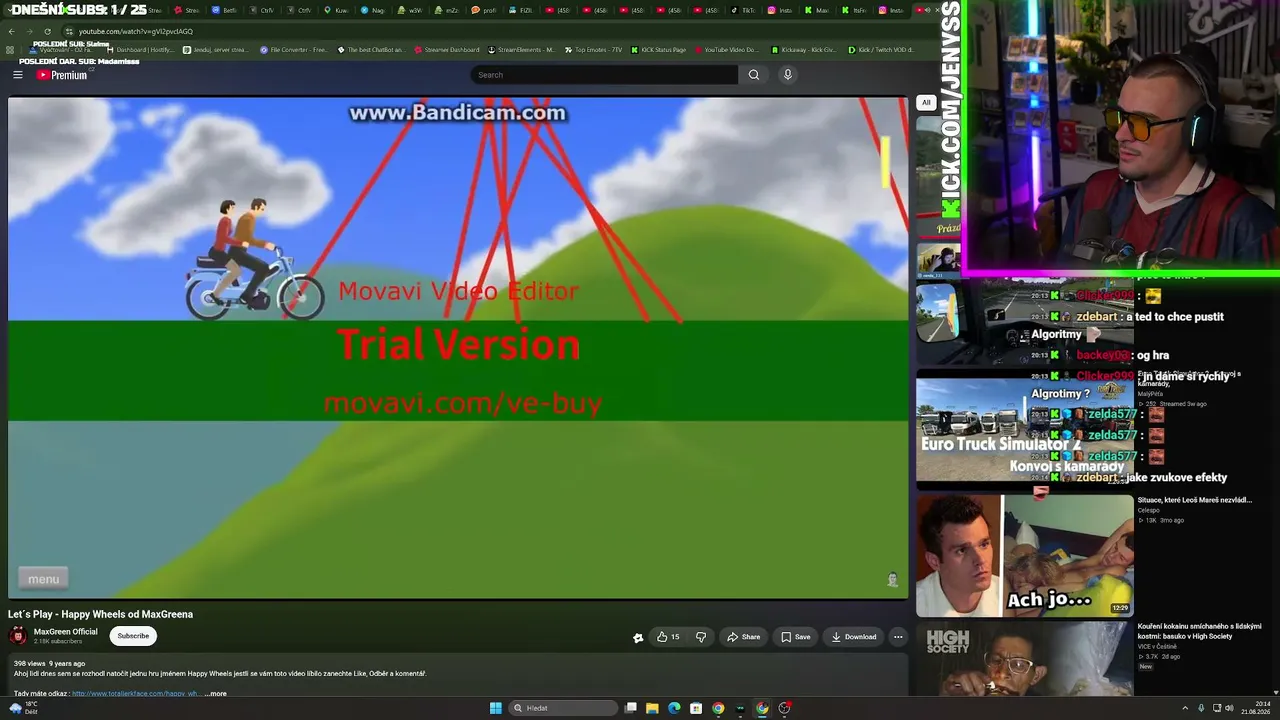1280x720 pixels.
Task: Click the puzzle-piece extension icon beside Like
Action: click(x=638, y=637)
